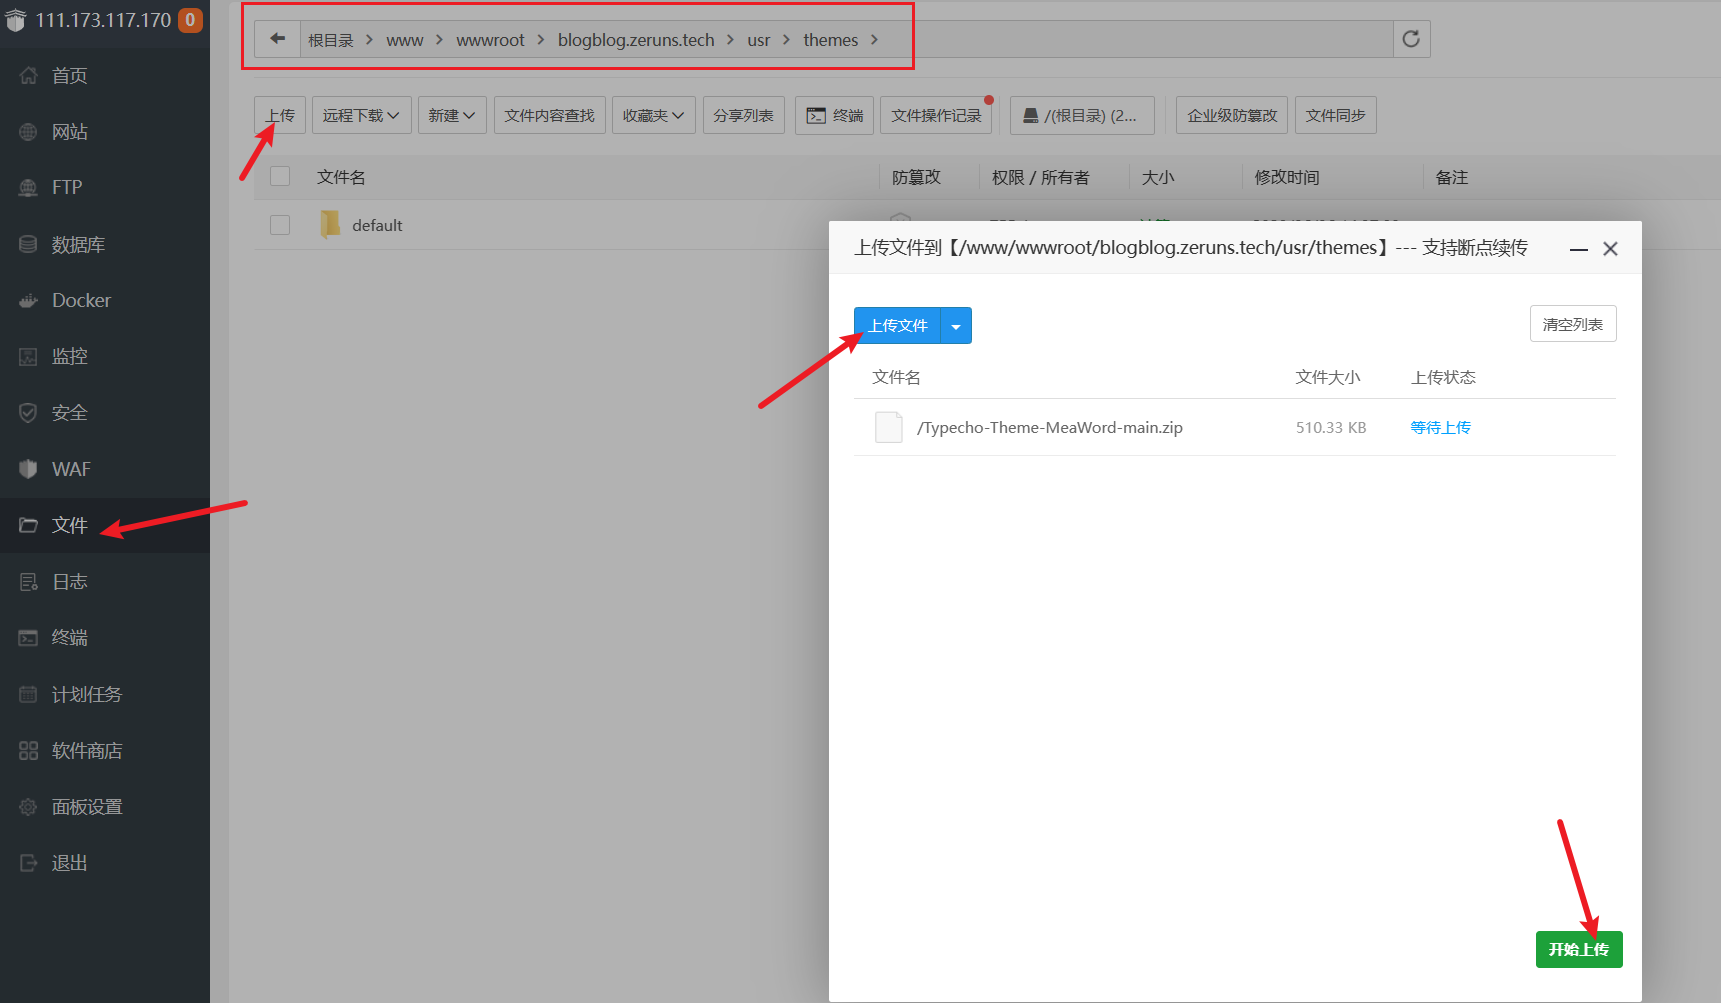Click the back arrow in path bar
This screenshot has width=1721, height=1003.
point(277,39)
